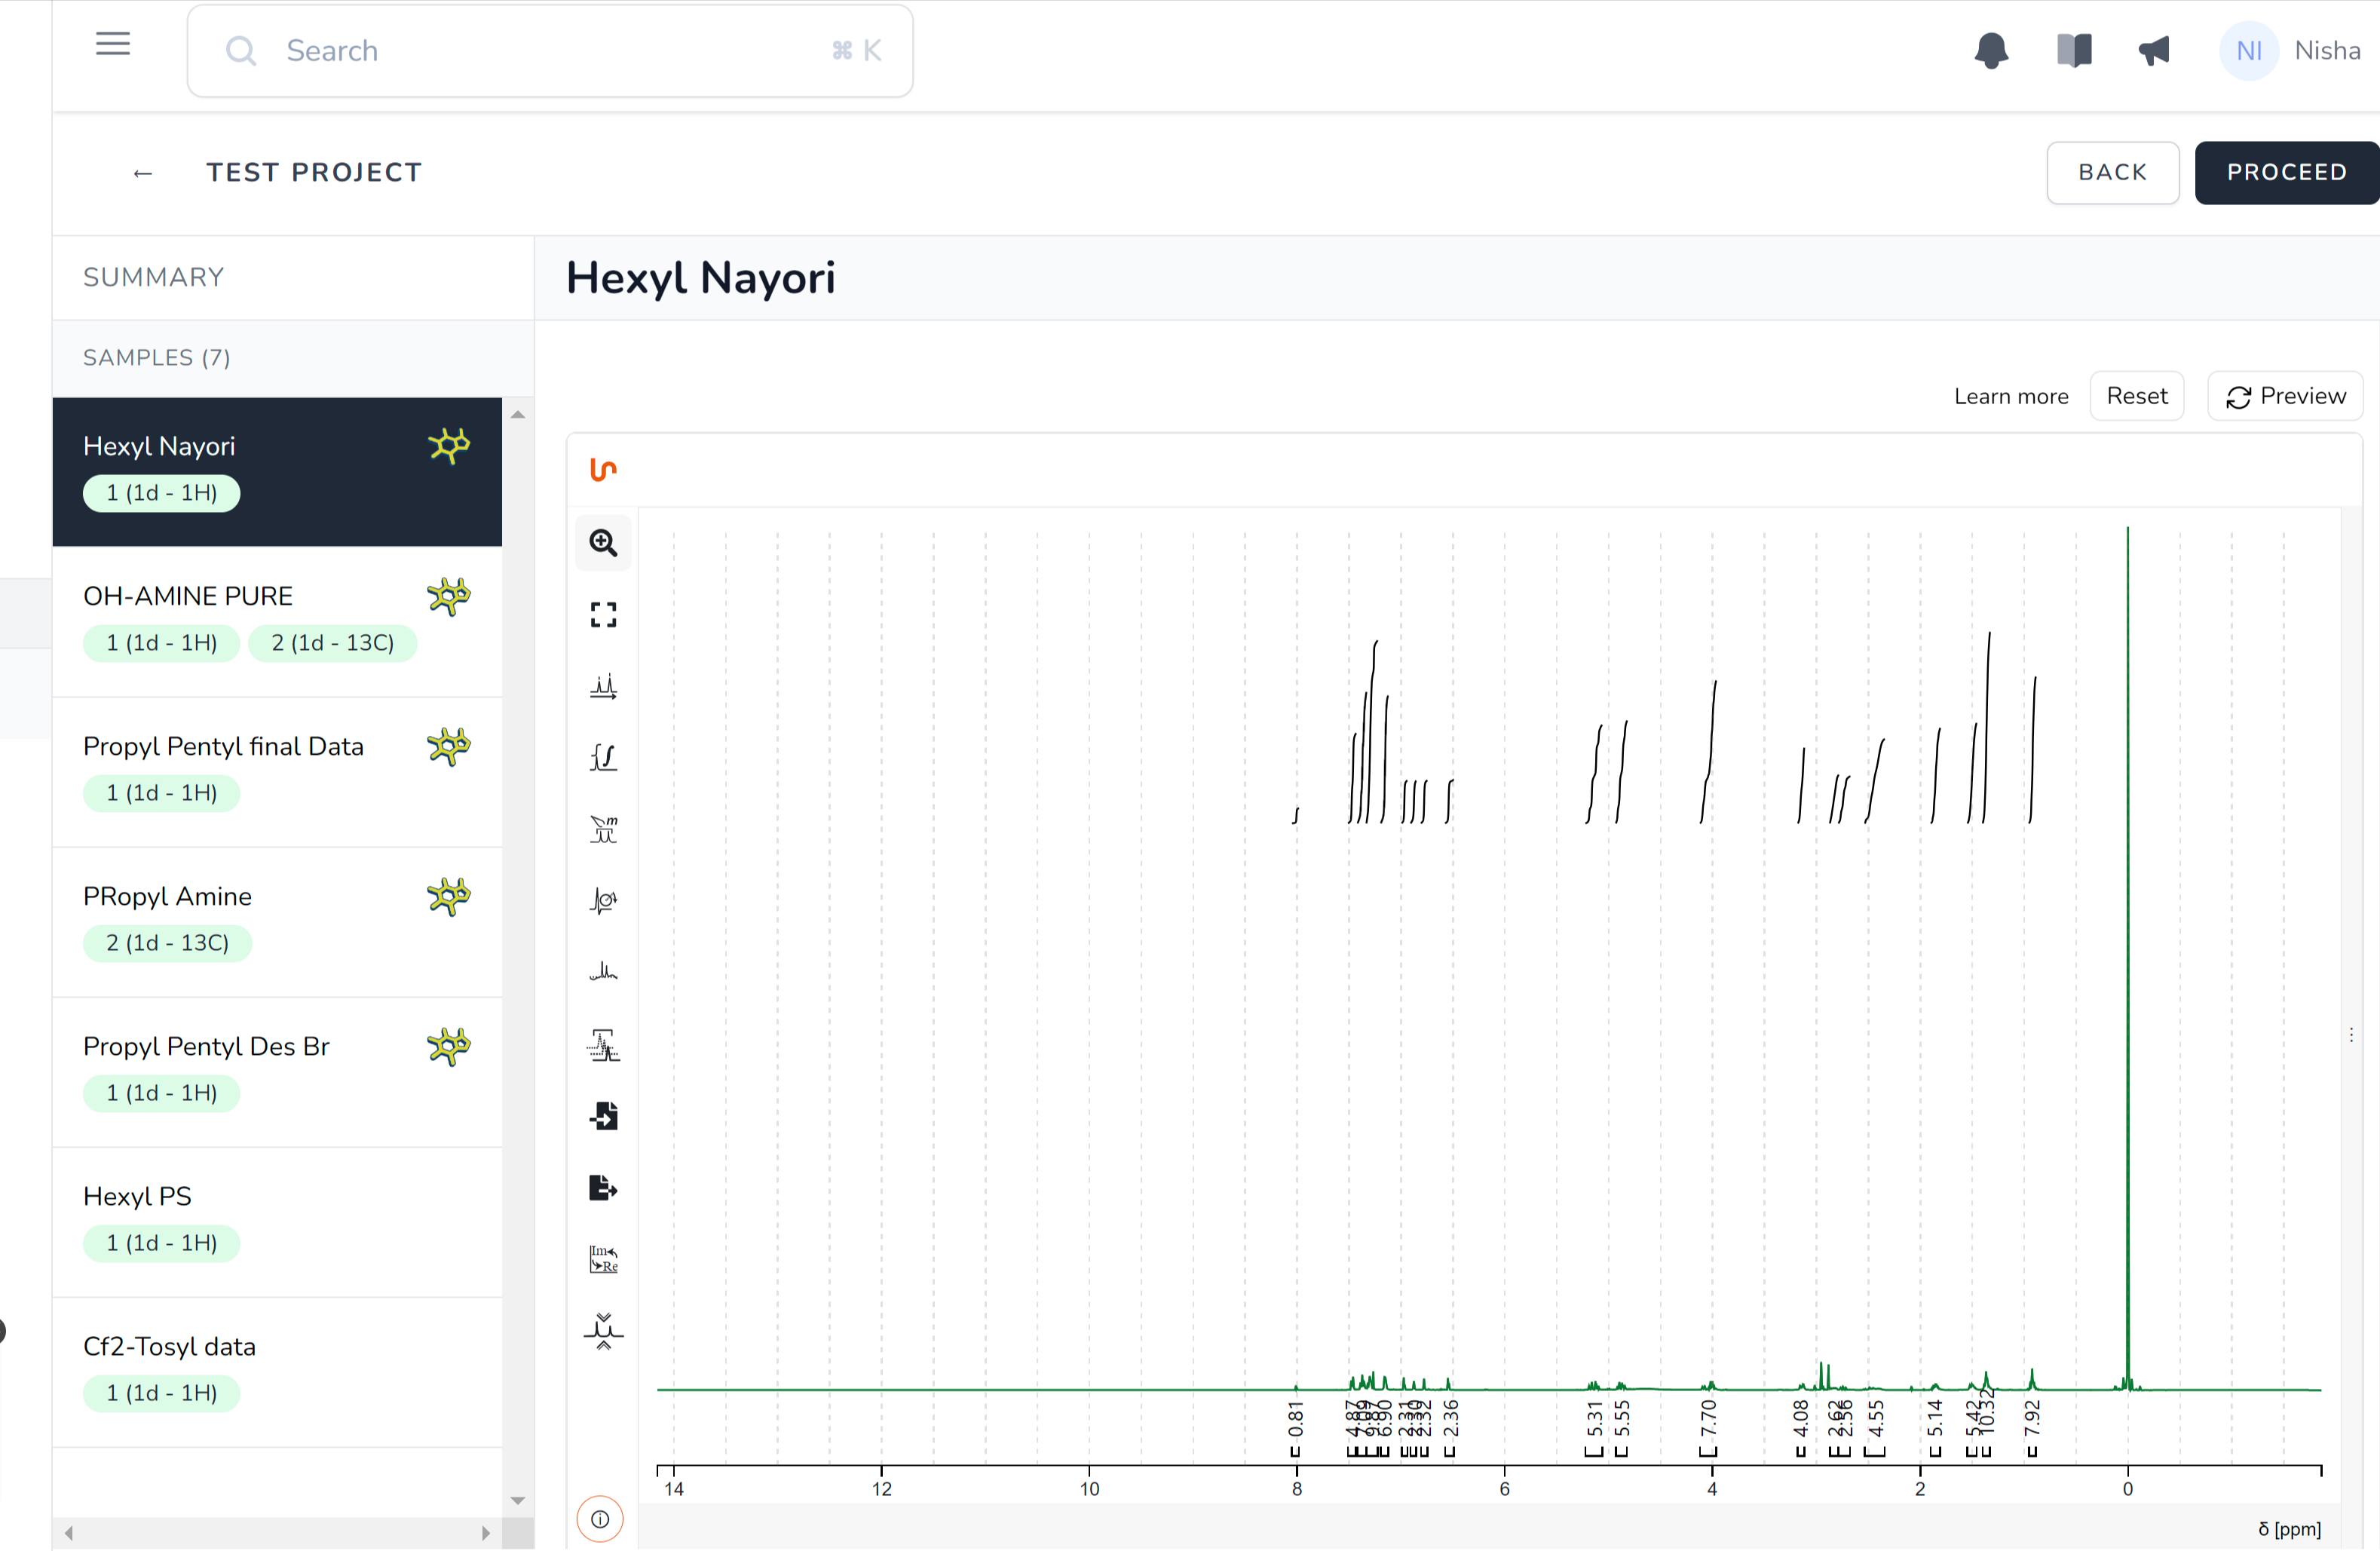Open the 1 (1d - 1H) tag of OH-AMINE PURE
This screenshot has height=1551, width=2380.
[x=162, y=643]
